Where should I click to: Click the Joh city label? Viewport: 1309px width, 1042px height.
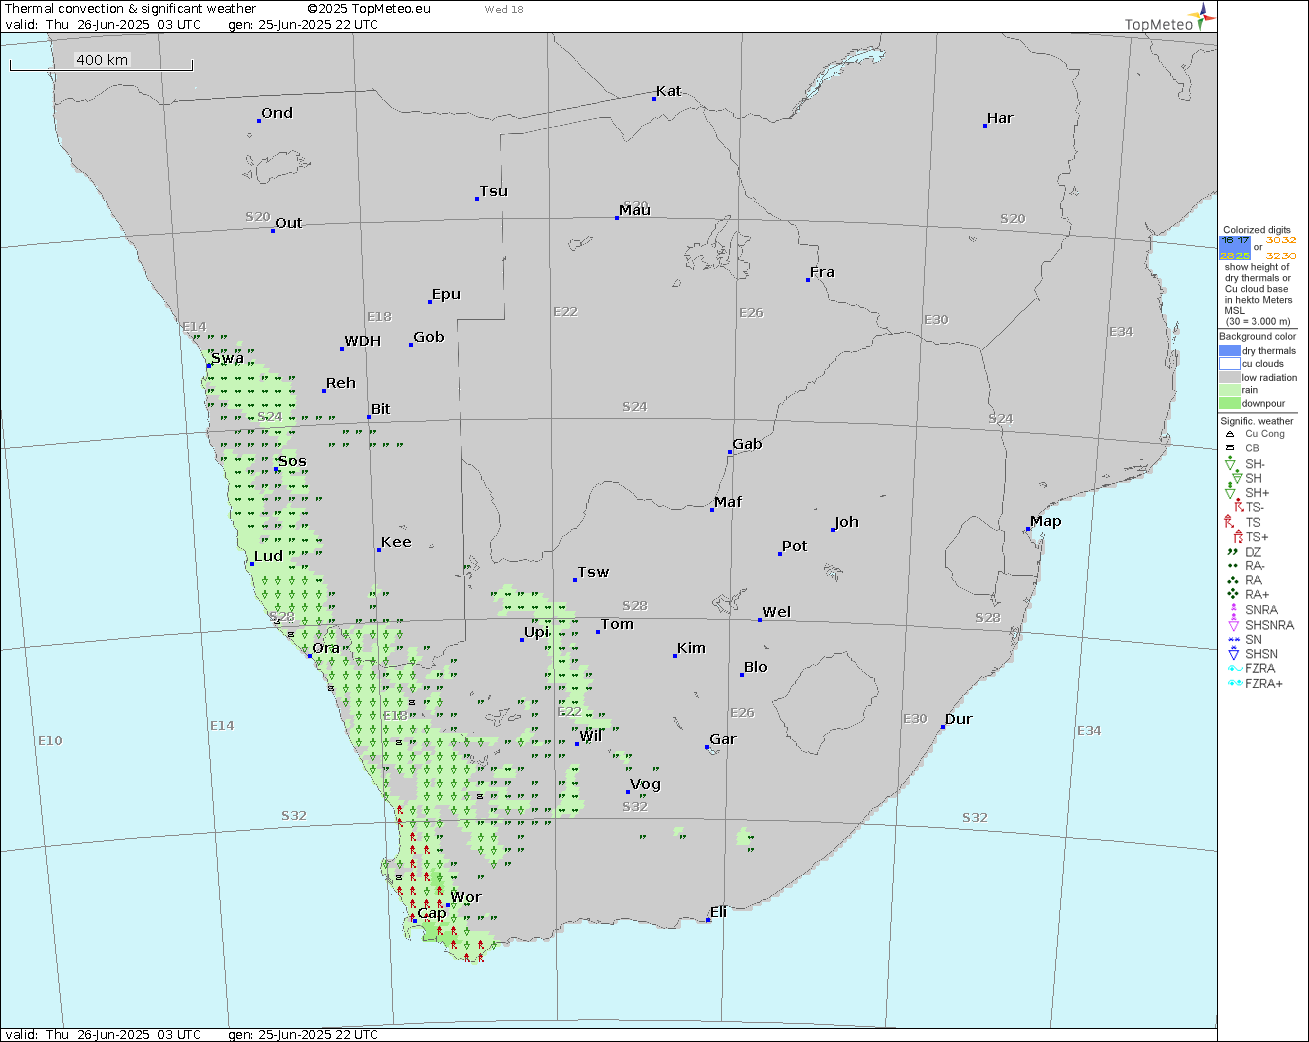[847, 522]
